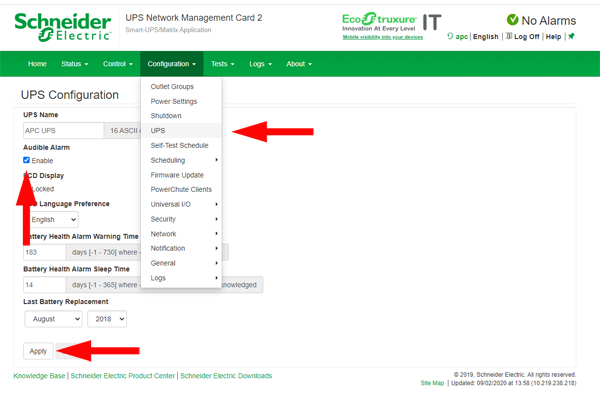This screenshot has height=399, width=600.
Task: Go to the Home page
Action: 37,64
